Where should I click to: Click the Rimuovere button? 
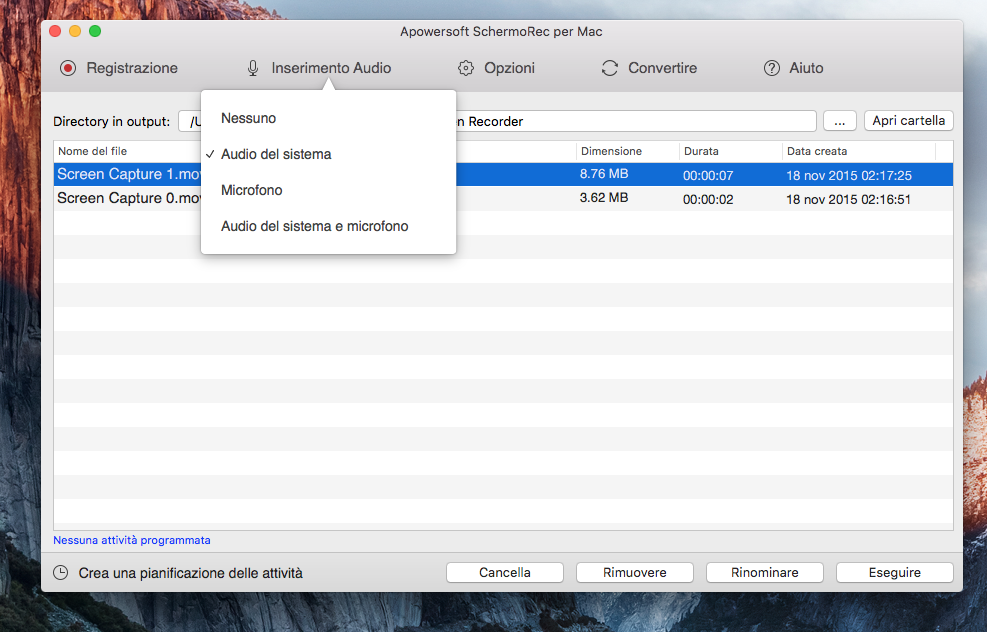(x=634, y=573)
